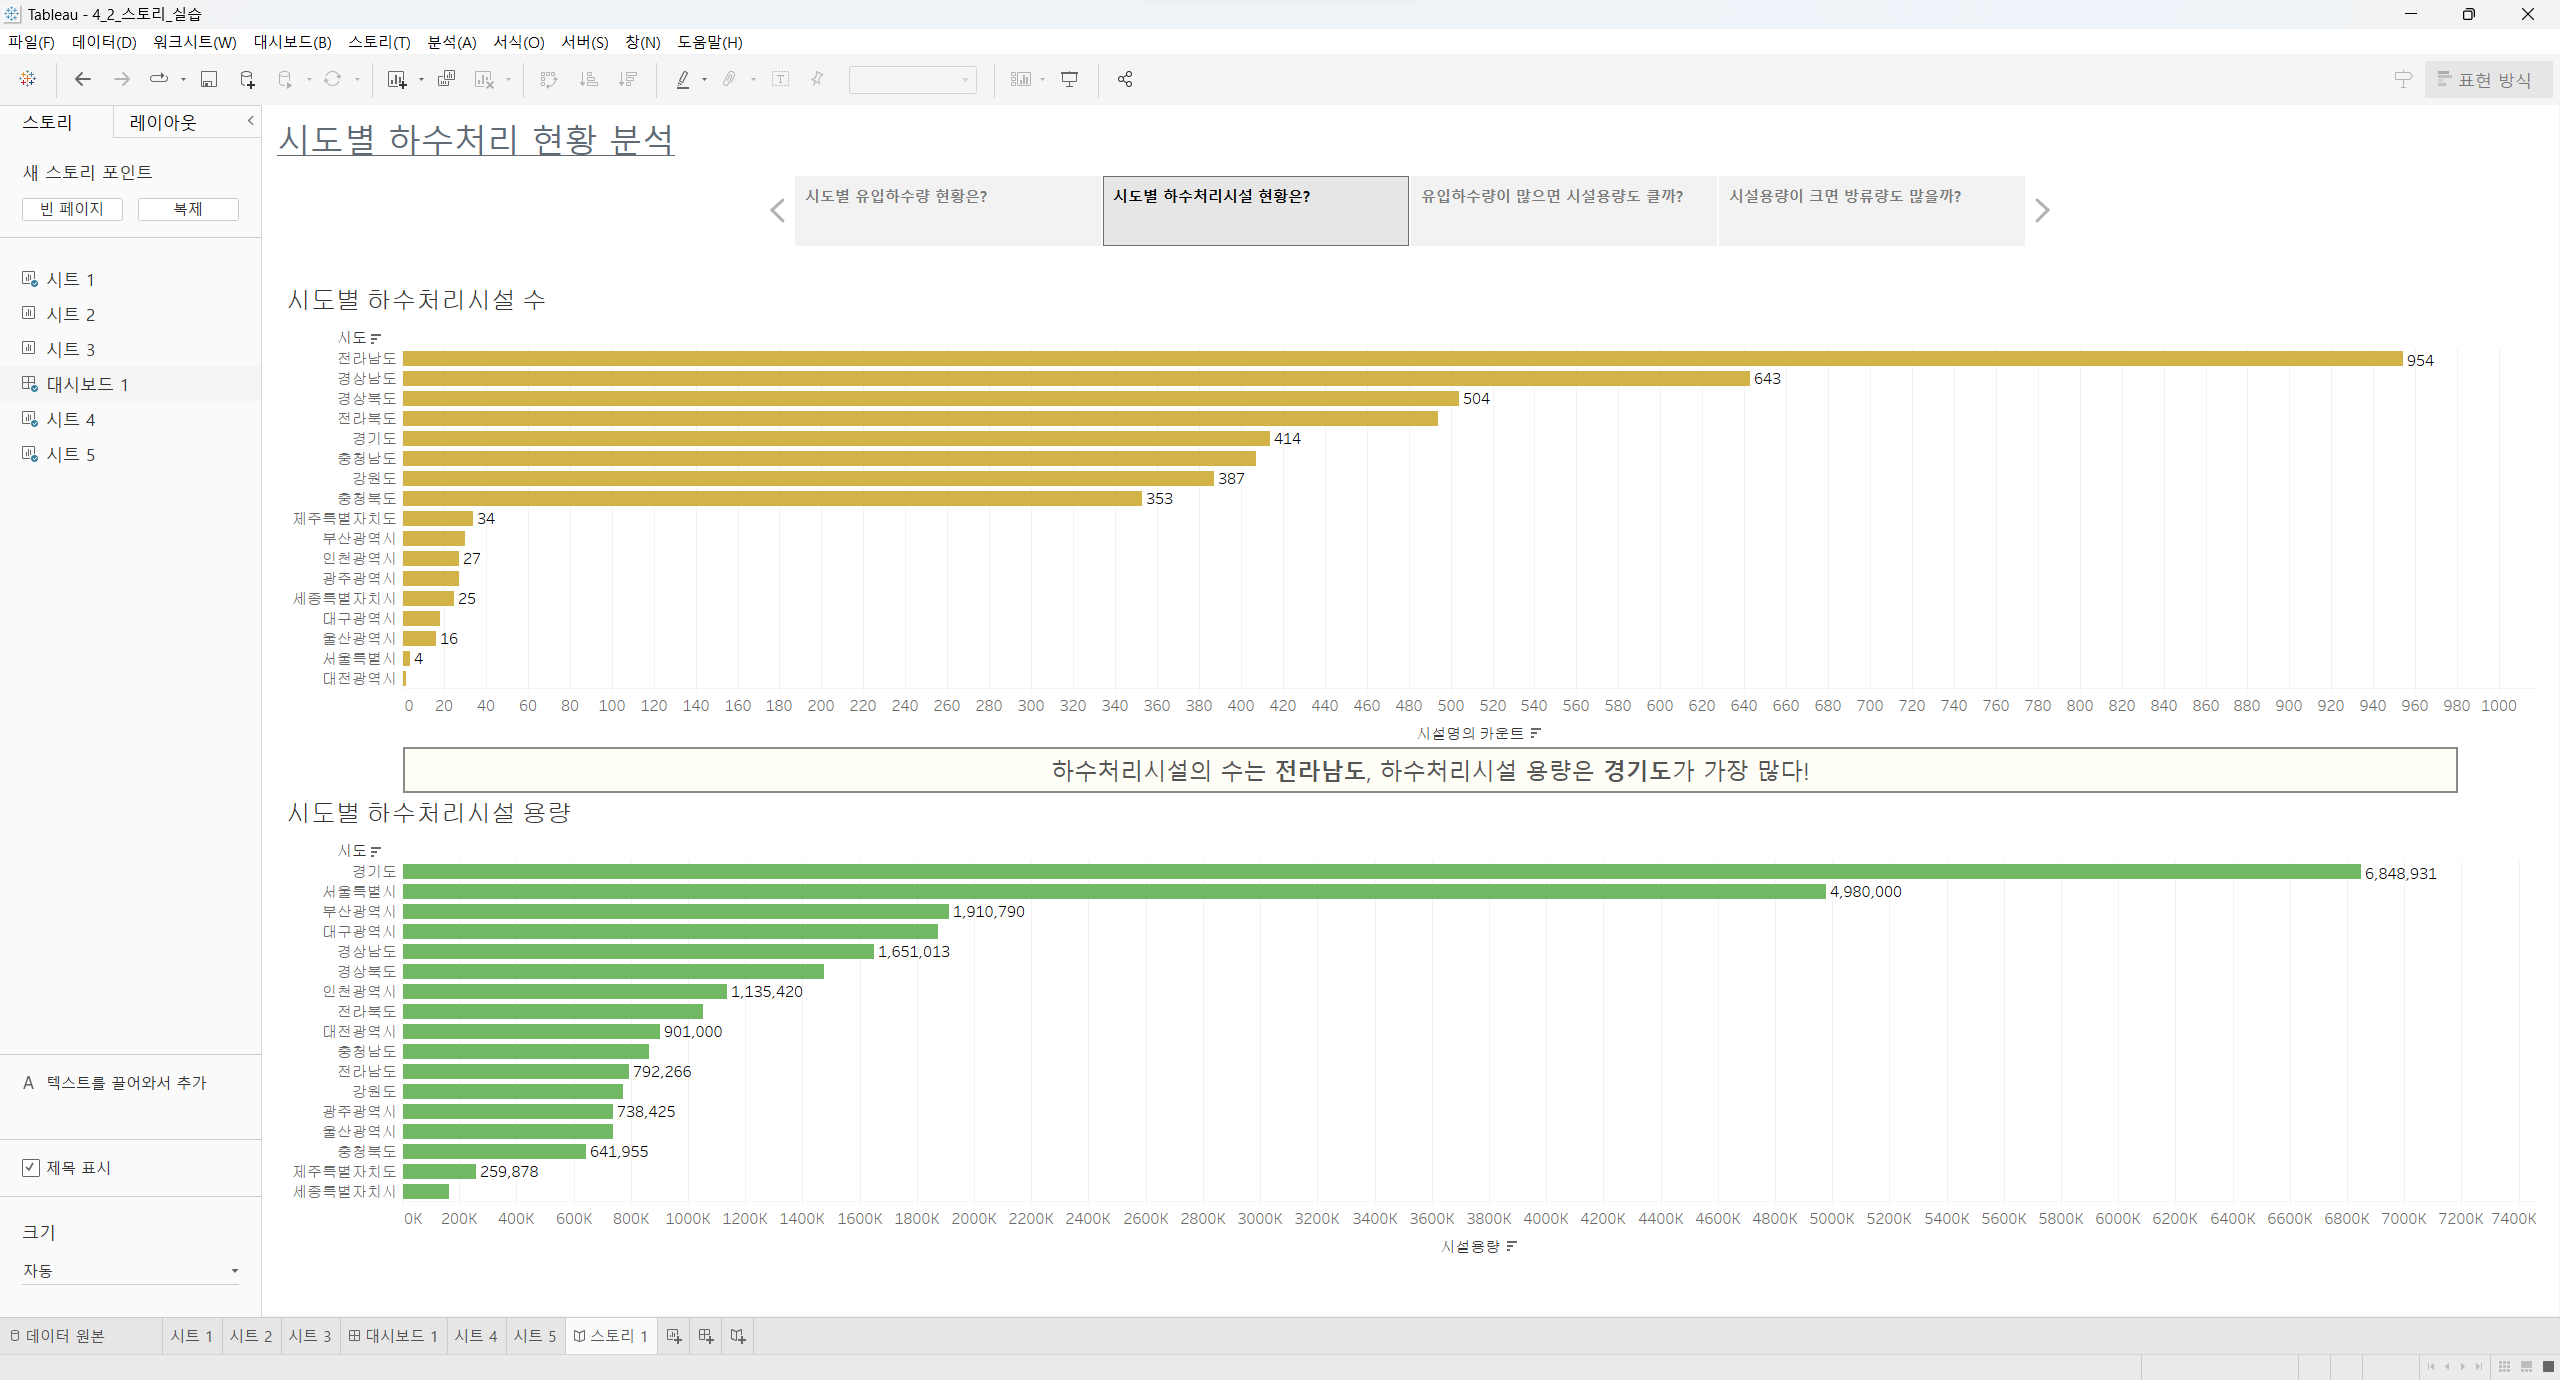Screen dimensions: 2560x1380
Task: Click the Show Me (표현 방식) button
Action: click(2487, 79)
